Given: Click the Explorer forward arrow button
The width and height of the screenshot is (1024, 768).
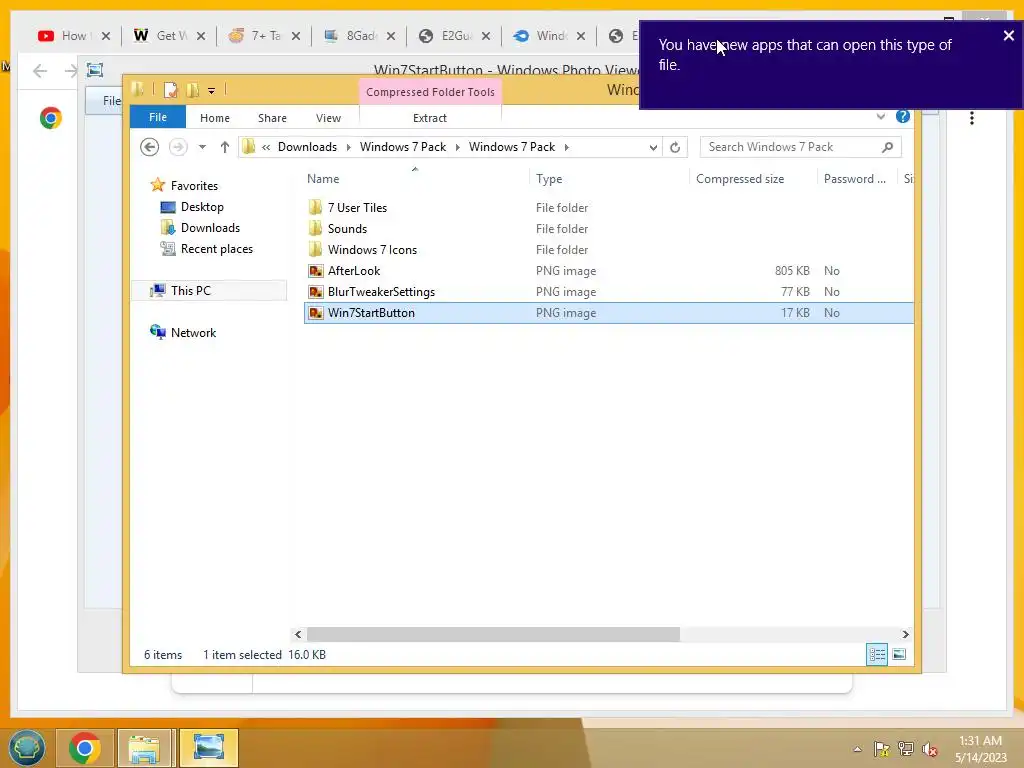Looking at the screenshot, I should point(178,147).
